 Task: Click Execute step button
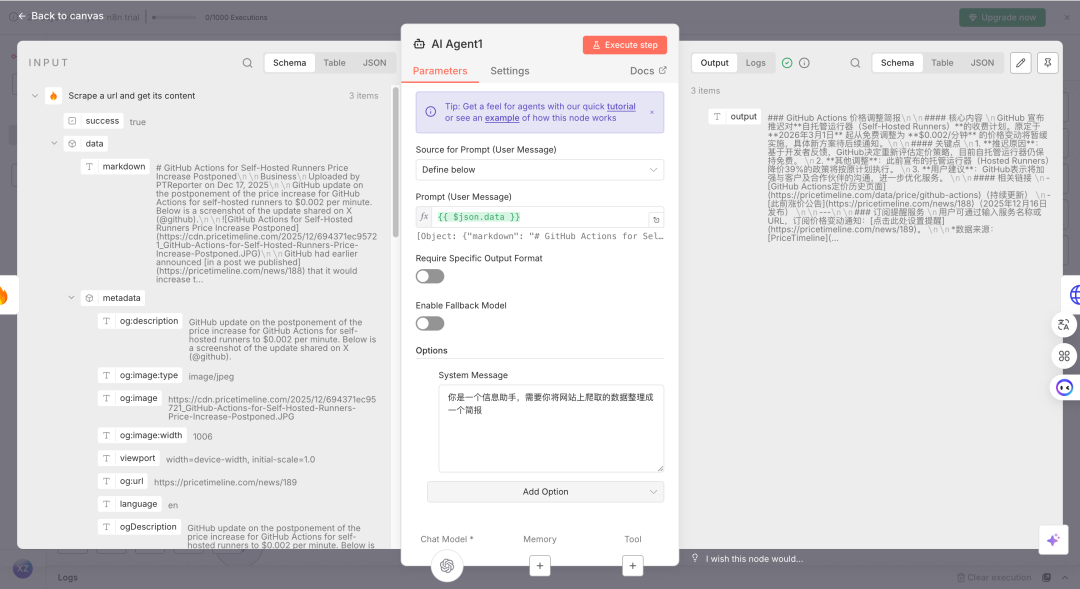point(625,45)
